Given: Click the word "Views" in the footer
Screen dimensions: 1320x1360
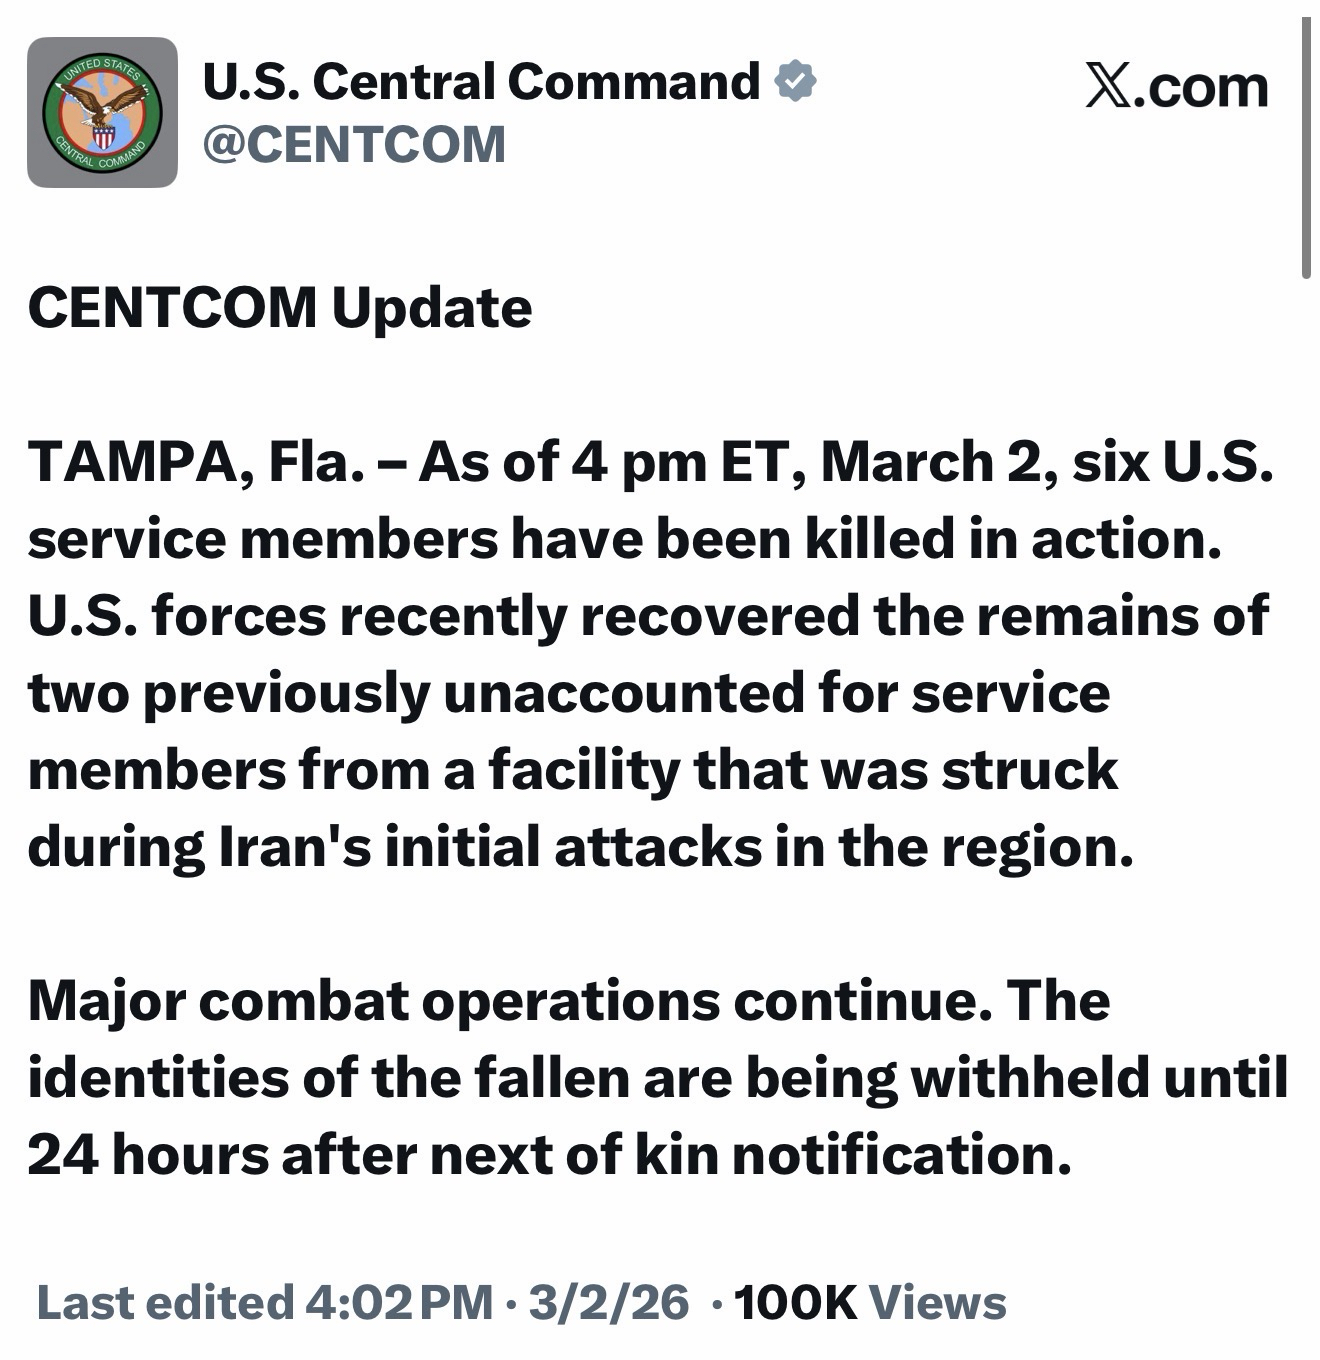Looking at the screenshot, I should (937, 1302).
